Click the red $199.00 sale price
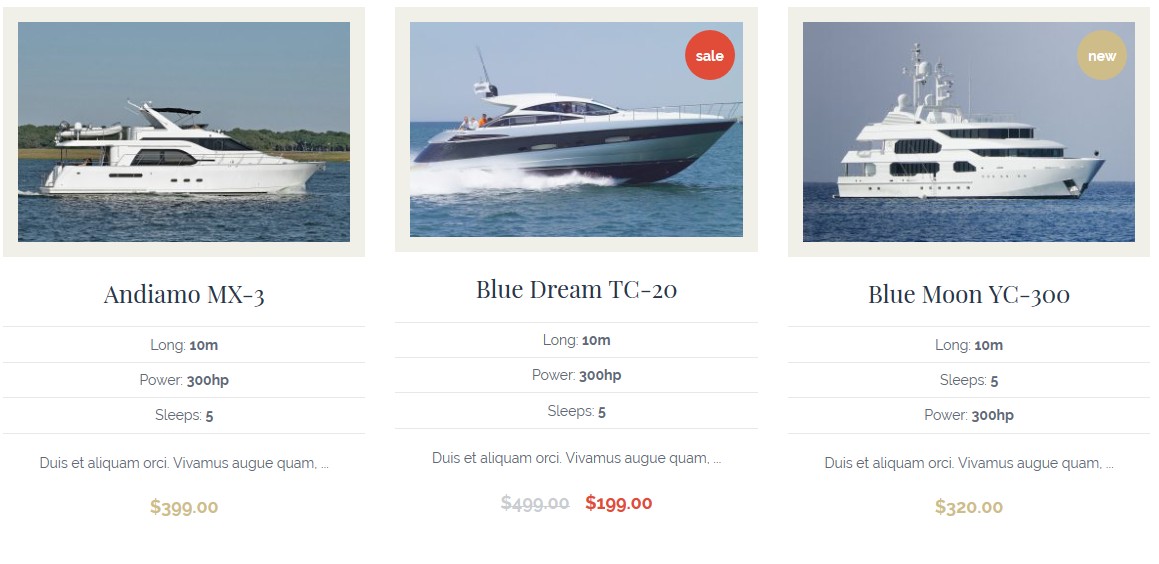1159x564 pixels. [619, 503]
